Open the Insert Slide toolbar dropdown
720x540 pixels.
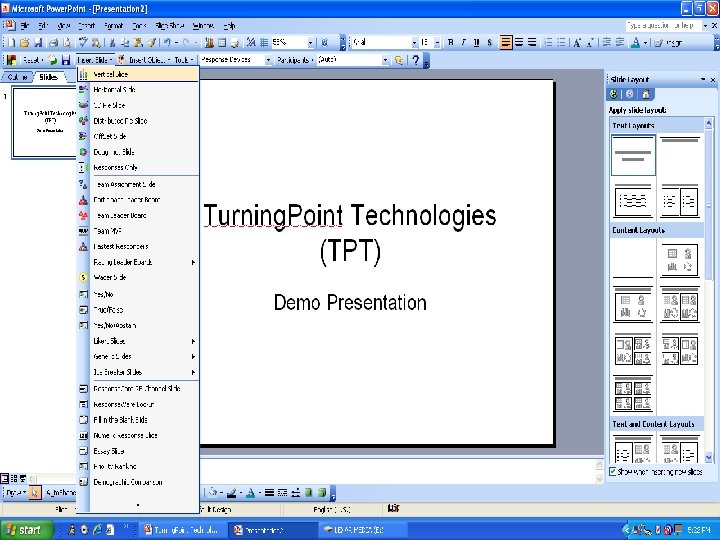click(x=95, y=60)
